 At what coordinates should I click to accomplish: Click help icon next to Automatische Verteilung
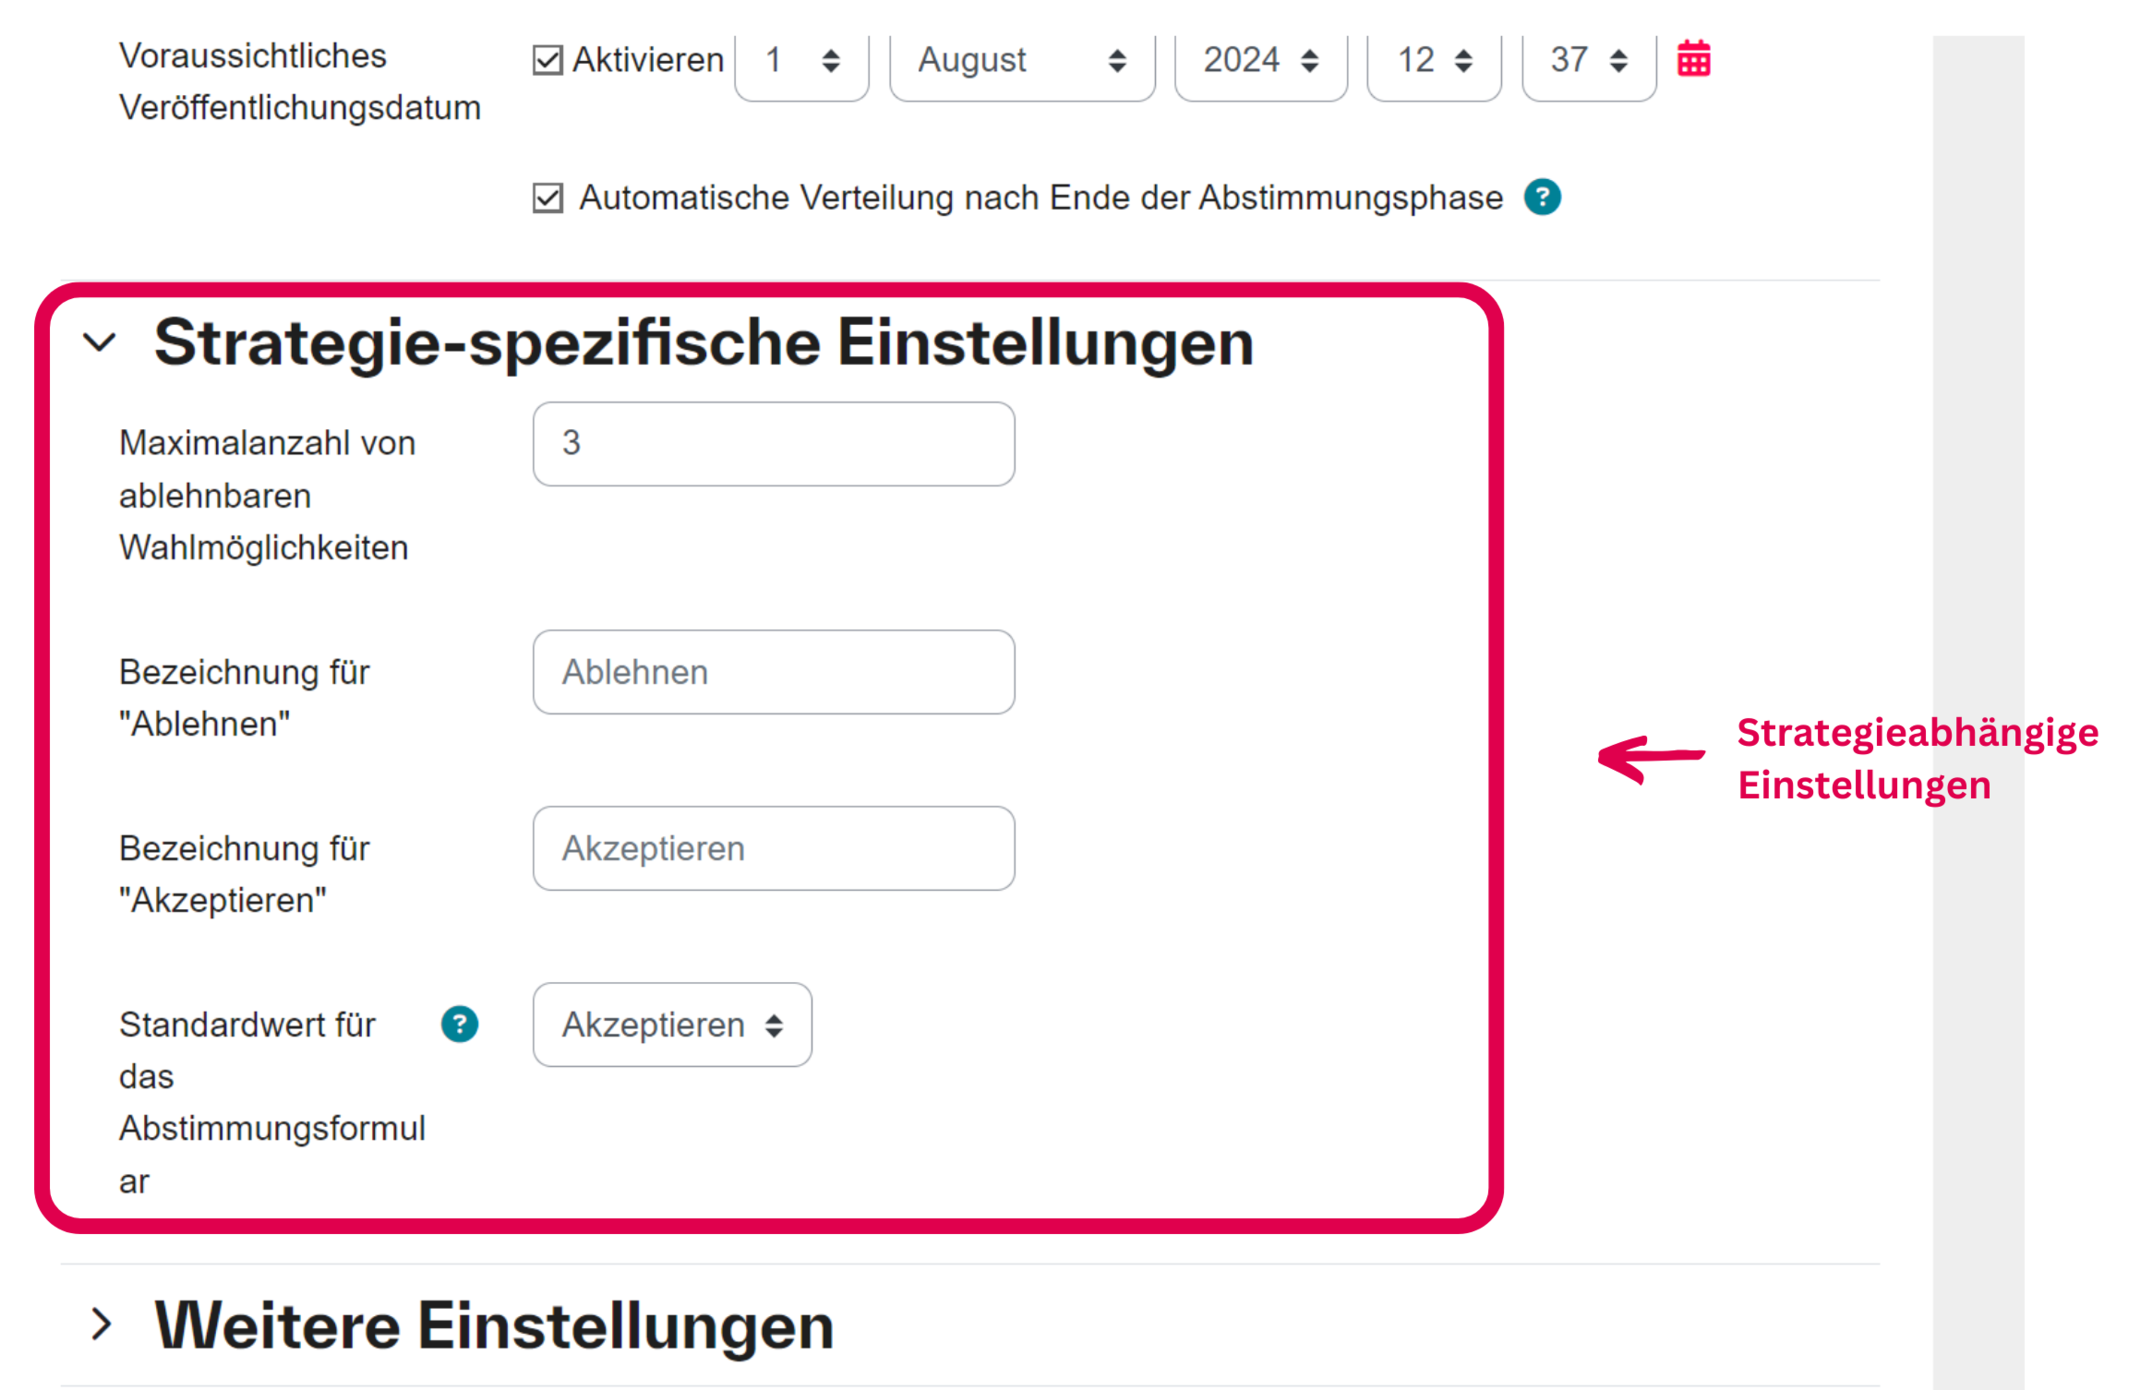1542,197
